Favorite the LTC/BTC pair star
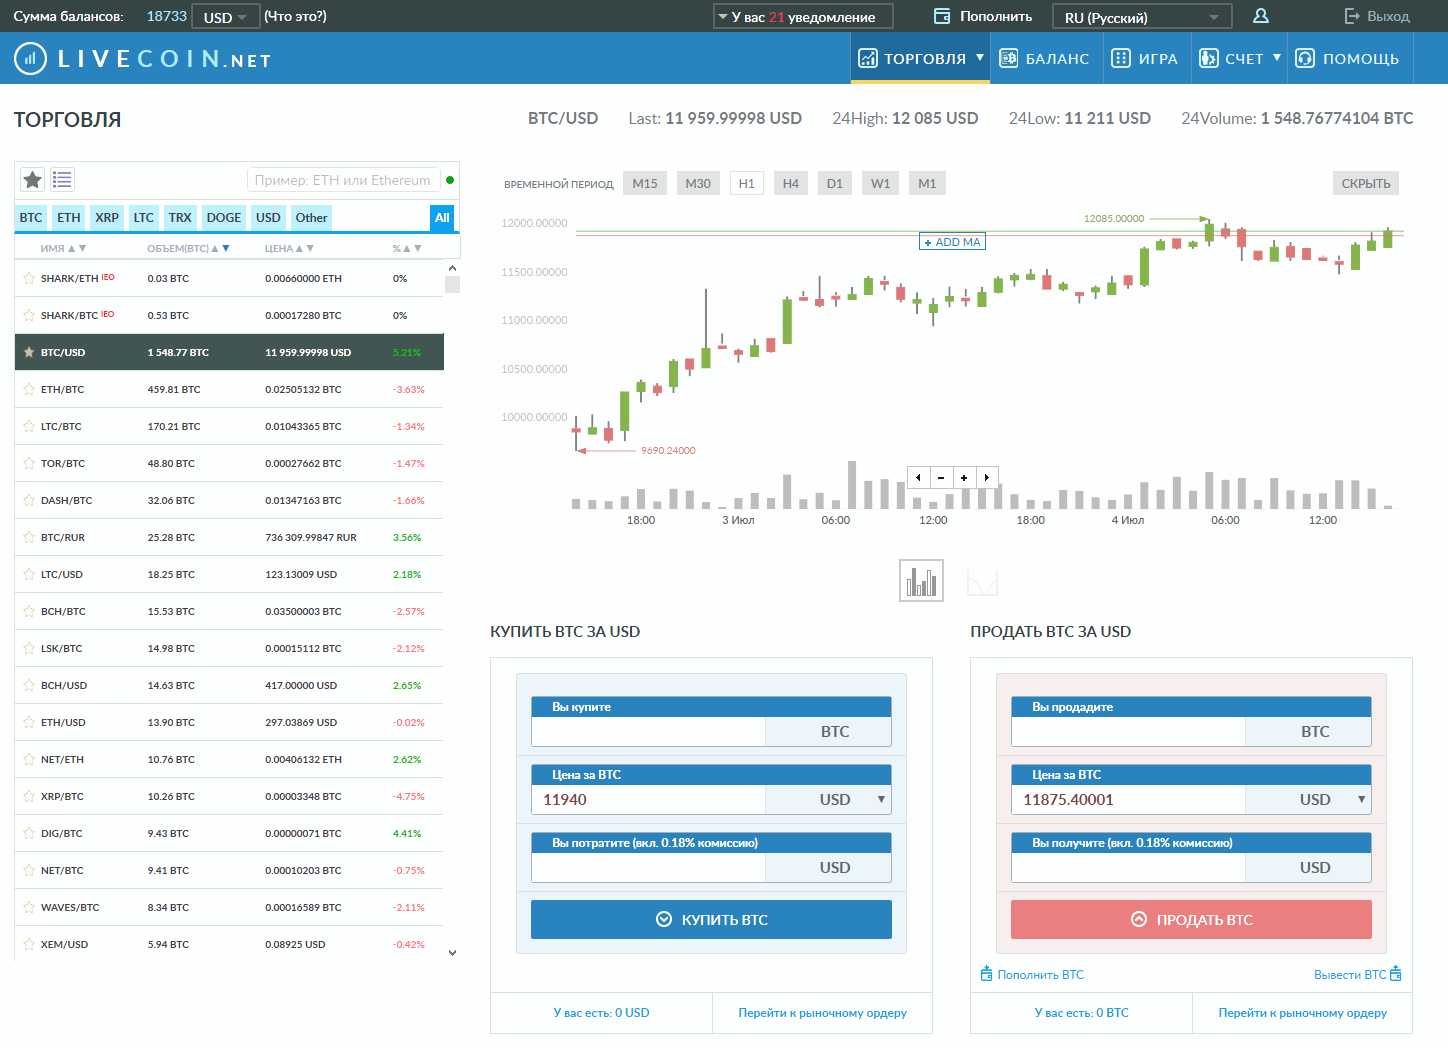 tap(29, 426)
